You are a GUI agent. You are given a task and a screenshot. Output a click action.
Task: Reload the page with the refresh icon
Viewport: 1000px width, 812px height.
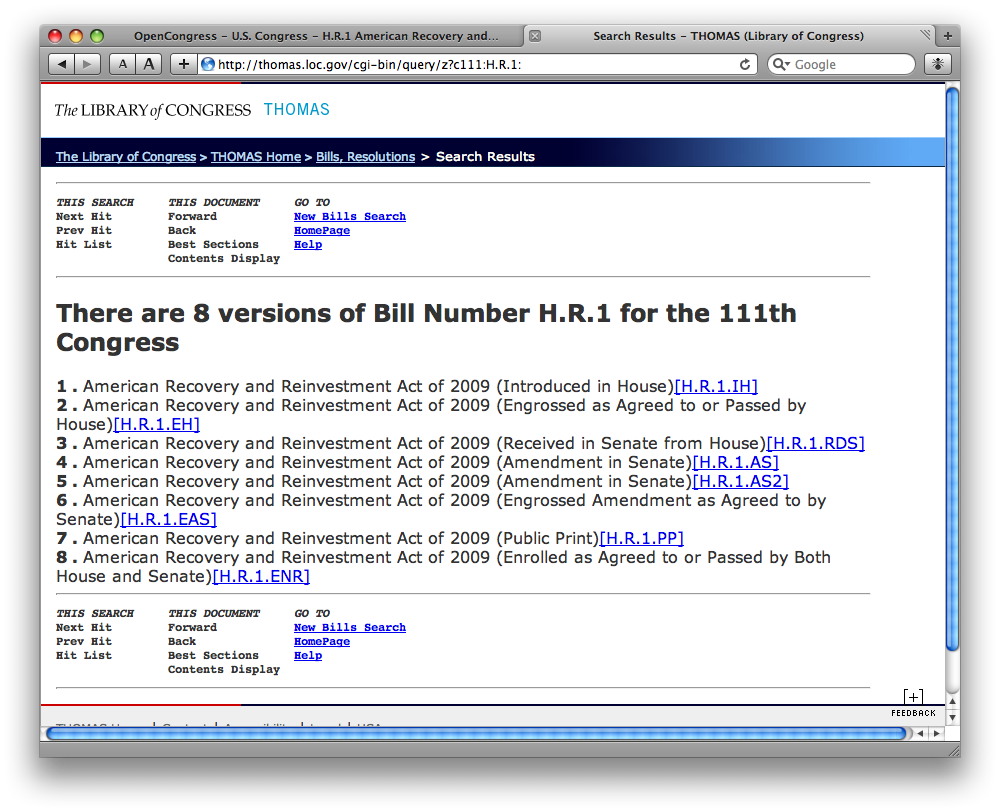[745, 64]
